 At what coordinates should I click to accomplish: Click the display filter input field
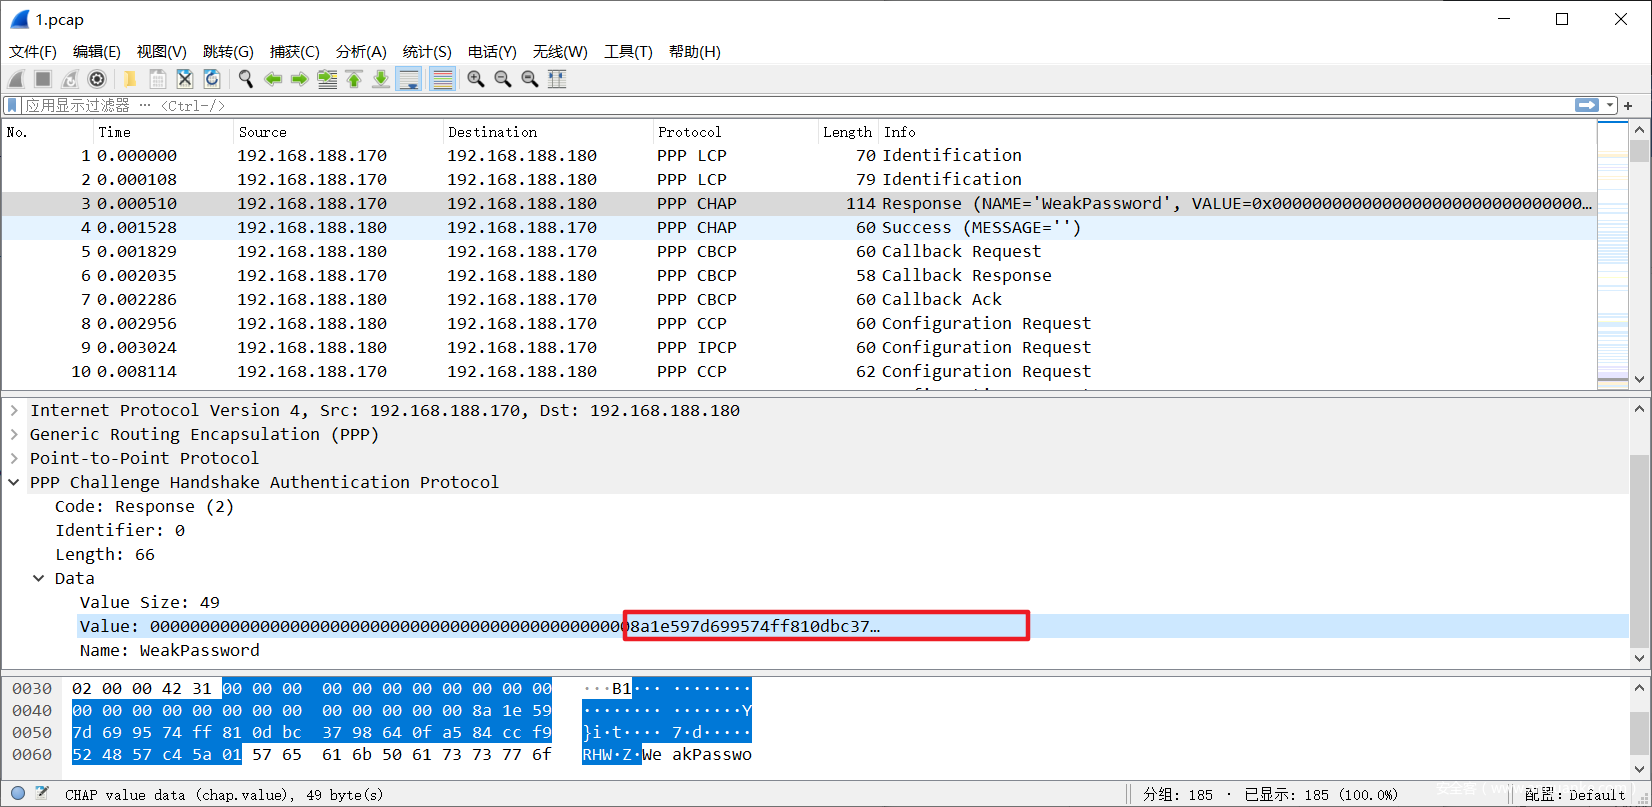click(x=800, y=105)
